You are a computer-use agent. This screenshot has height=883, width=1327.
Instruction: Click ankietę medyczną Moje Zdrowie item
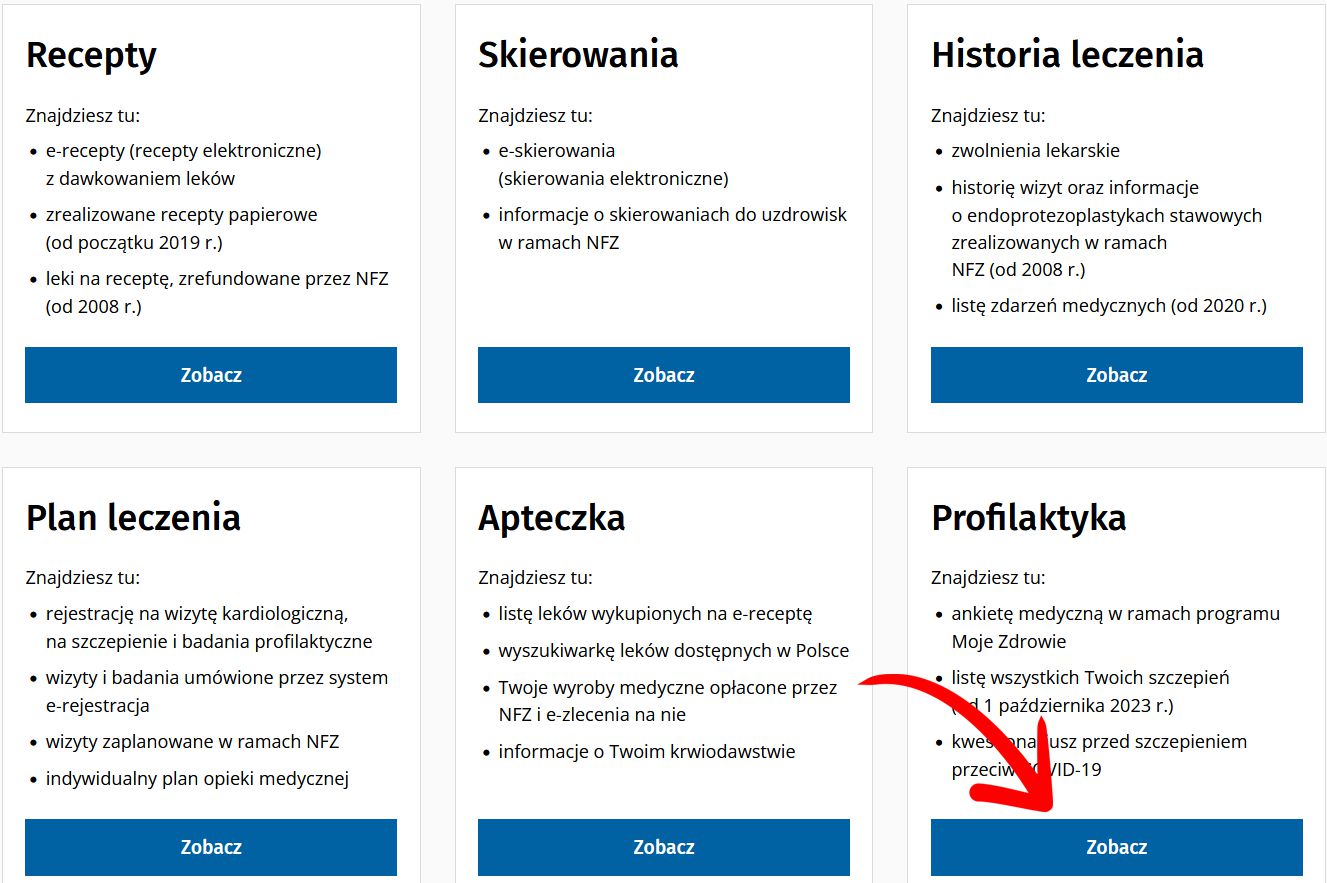click(1115, 628)
